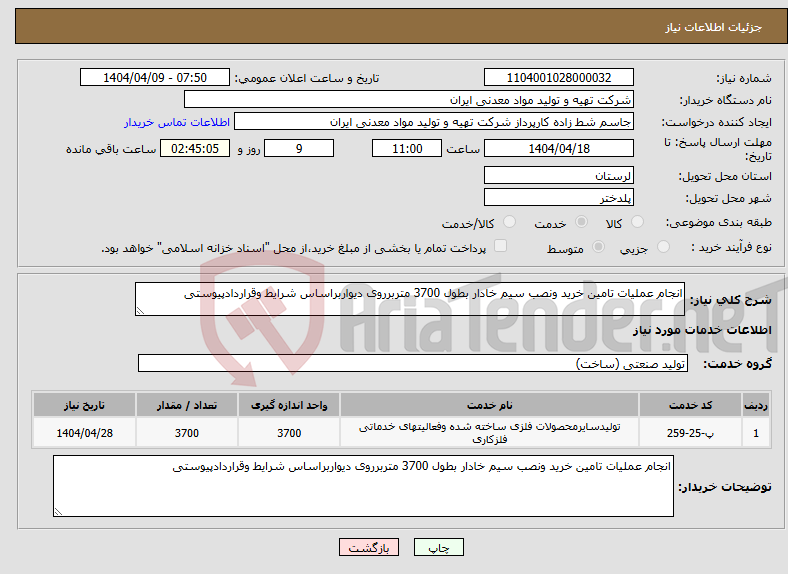Click the اطلاعات خدمات مورد نیاز heading
This screenshot has height=574, width=788.
702,330
